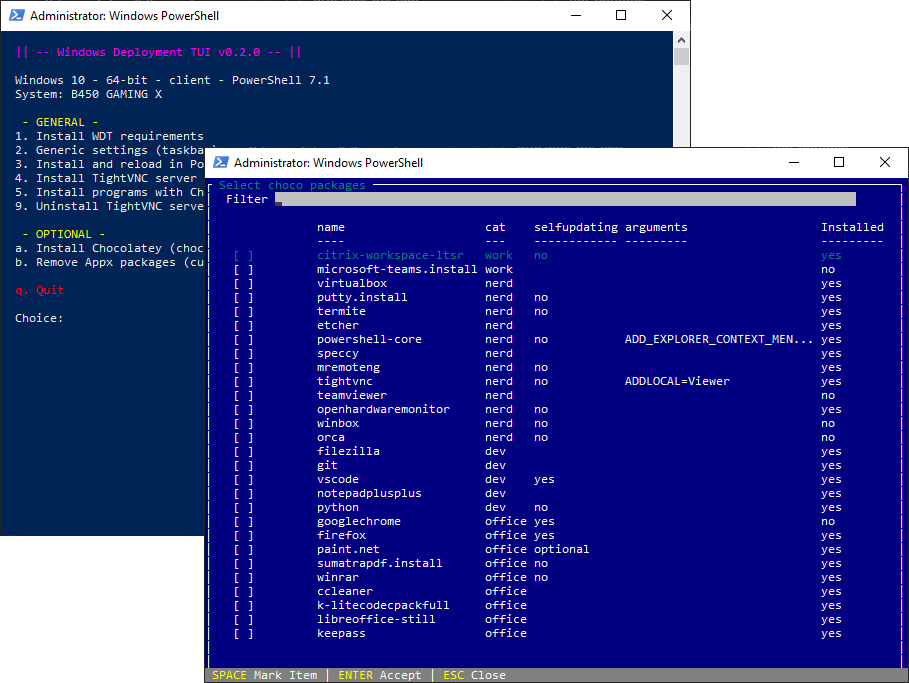Select the teamviewer package name

click(351, 395)
